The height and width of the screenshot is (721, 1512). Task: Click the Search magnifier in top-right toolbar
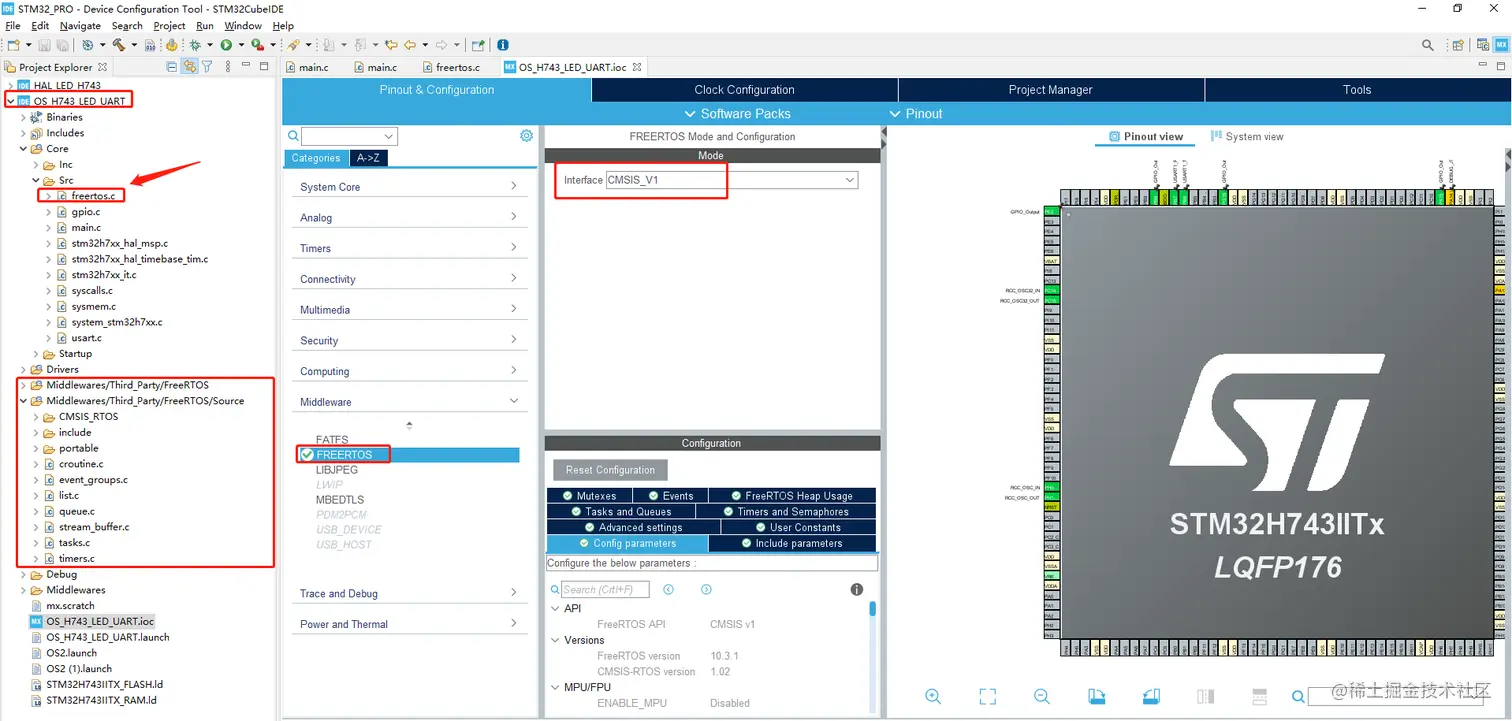tap(1428, 45)
